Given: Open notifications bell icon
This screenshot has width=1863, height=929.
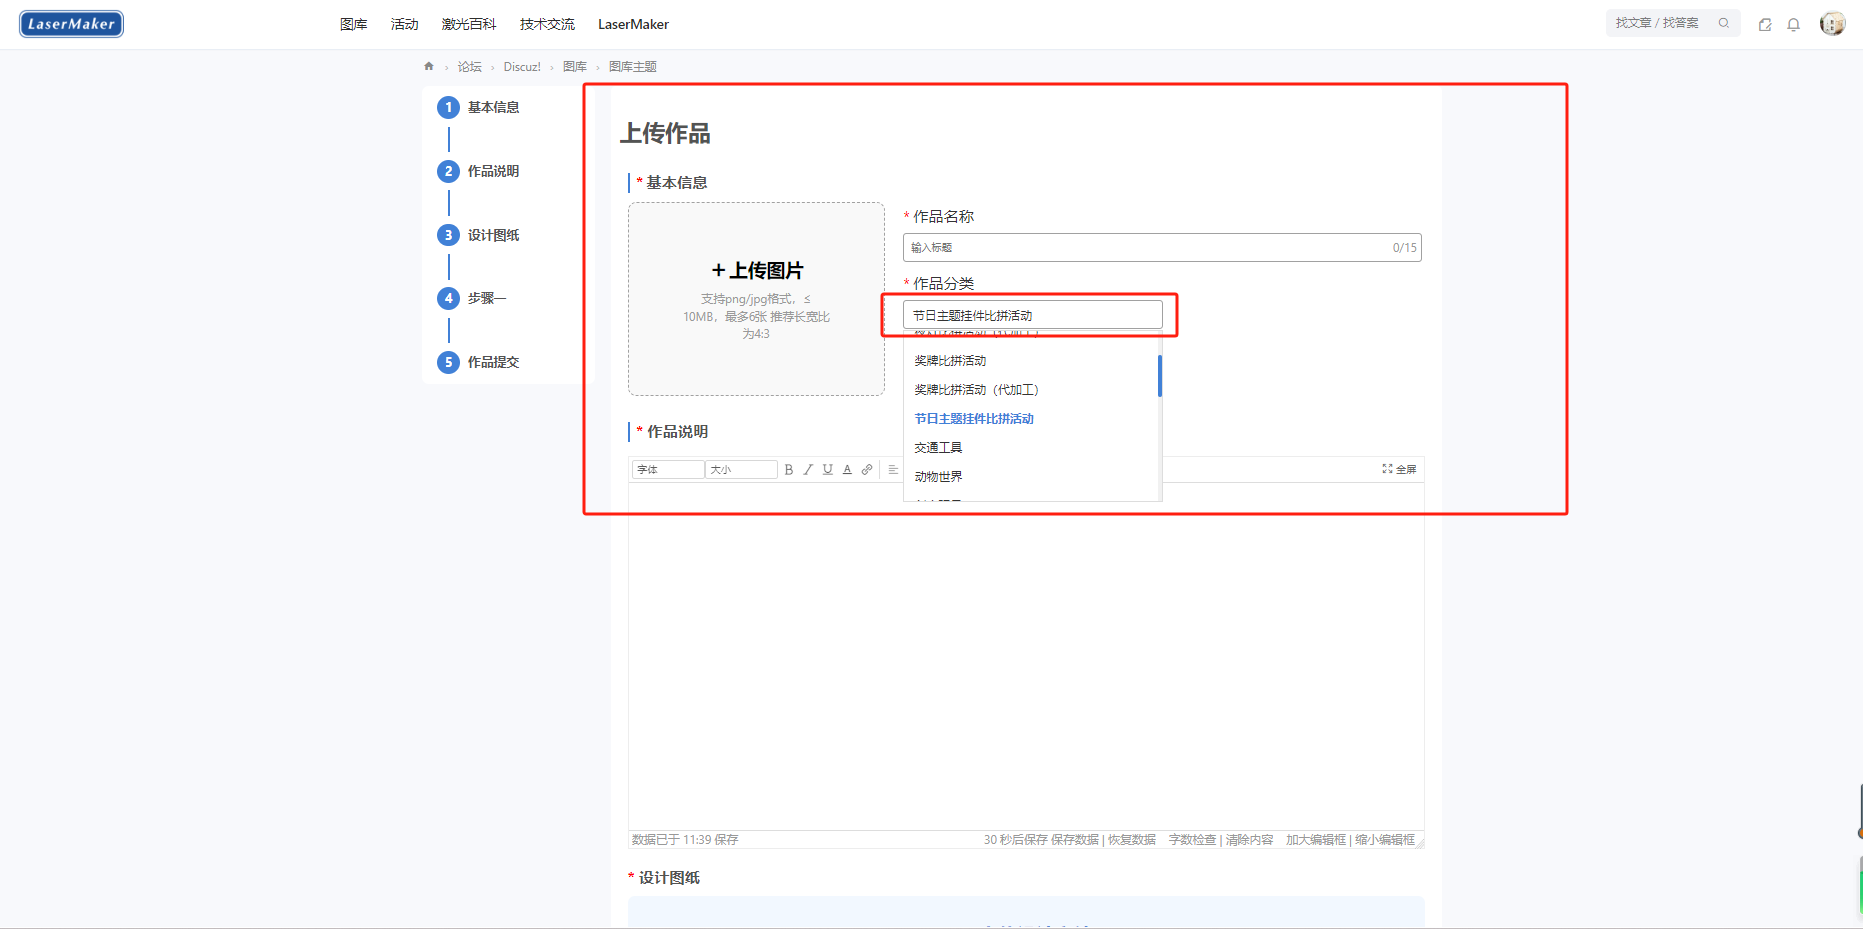Looking at the screenshot, I should (1793, 25).
